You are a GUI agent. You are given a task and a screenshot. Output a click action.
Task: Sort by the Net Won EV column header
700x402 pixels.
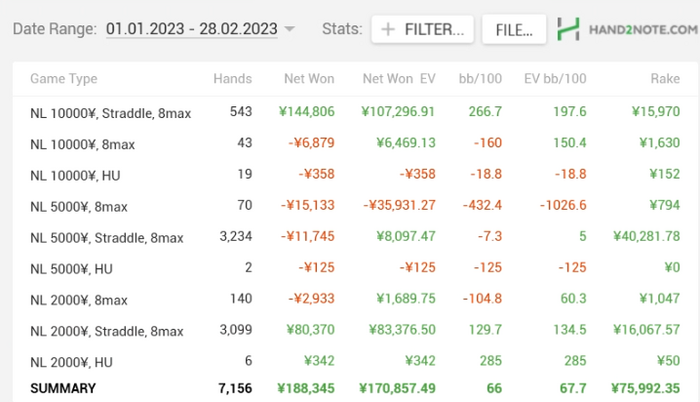(x=399, y=78)
